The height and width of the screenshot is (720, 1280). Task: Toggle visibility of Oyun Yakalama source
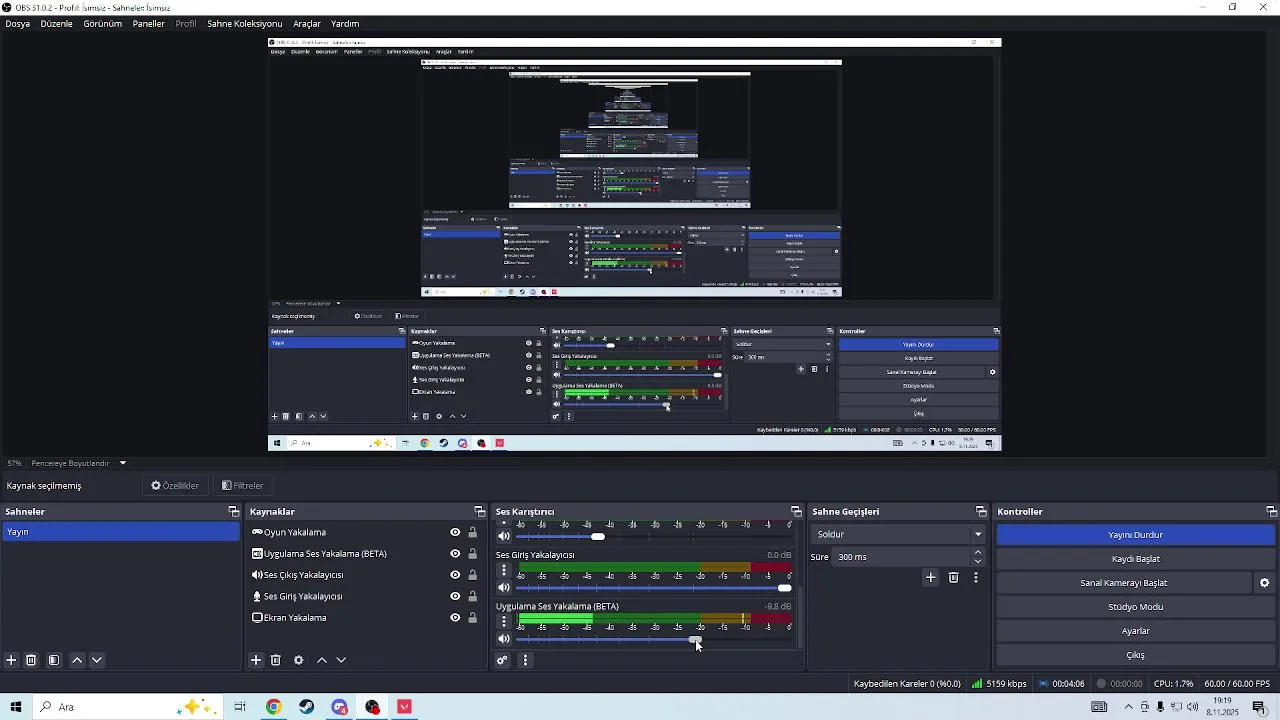pyautogui.click(x=455, y=533)
